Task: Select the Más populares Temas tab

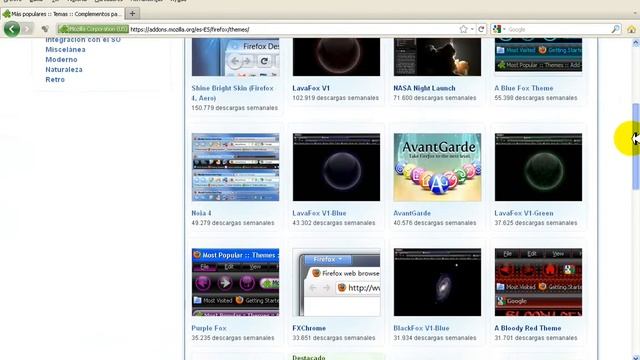Action: coord(62,14)
